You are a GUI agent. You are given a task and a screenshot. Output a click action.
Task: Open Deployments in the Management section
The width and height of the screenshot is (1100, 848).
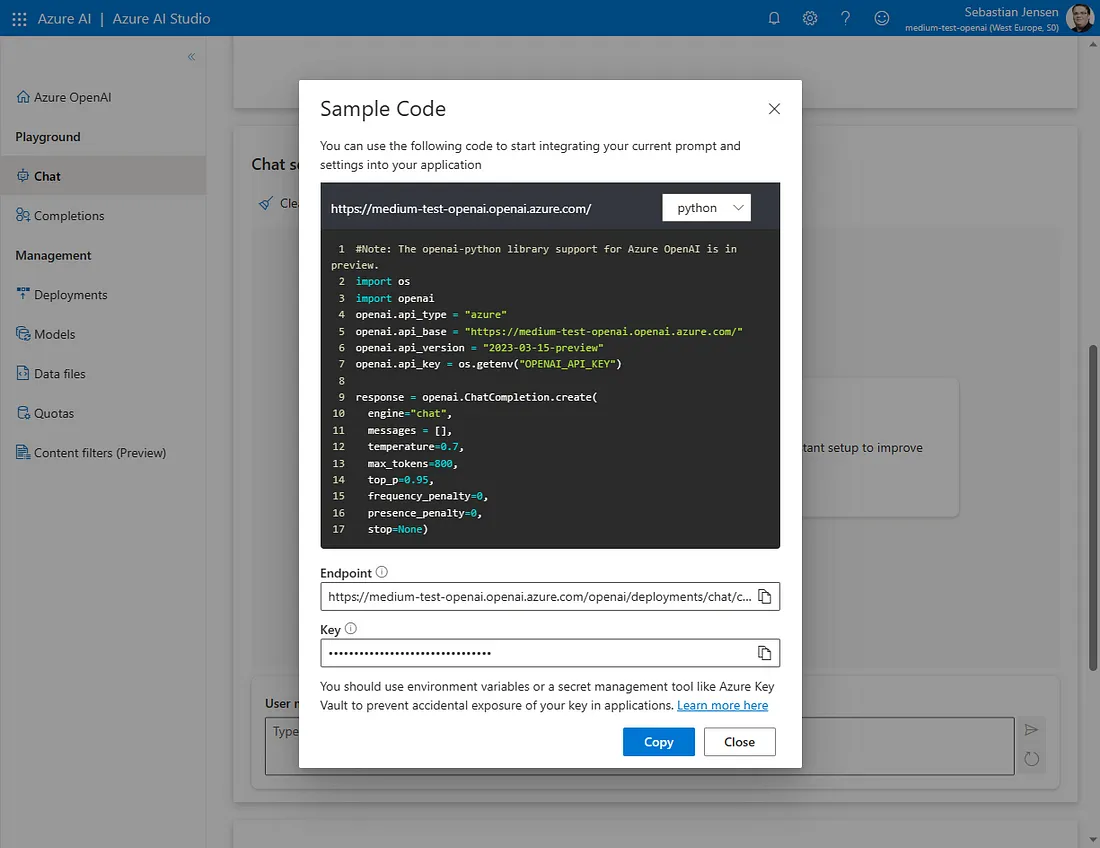pos(70,295)
